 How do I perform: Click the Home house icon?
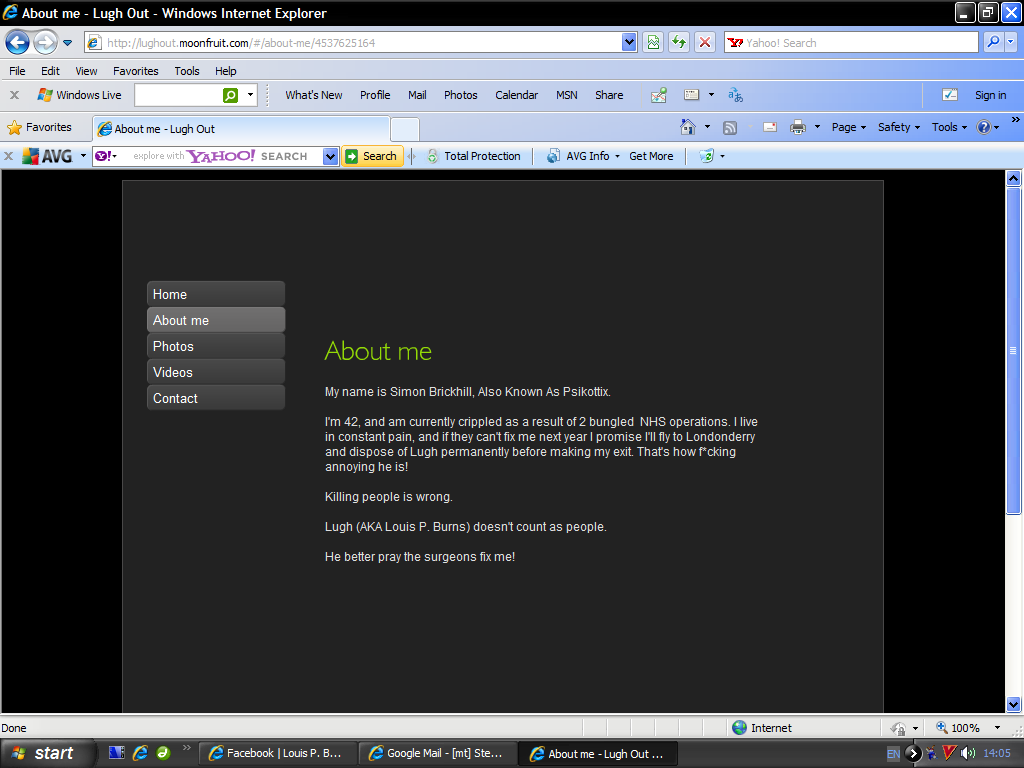(x=688, y=127)
